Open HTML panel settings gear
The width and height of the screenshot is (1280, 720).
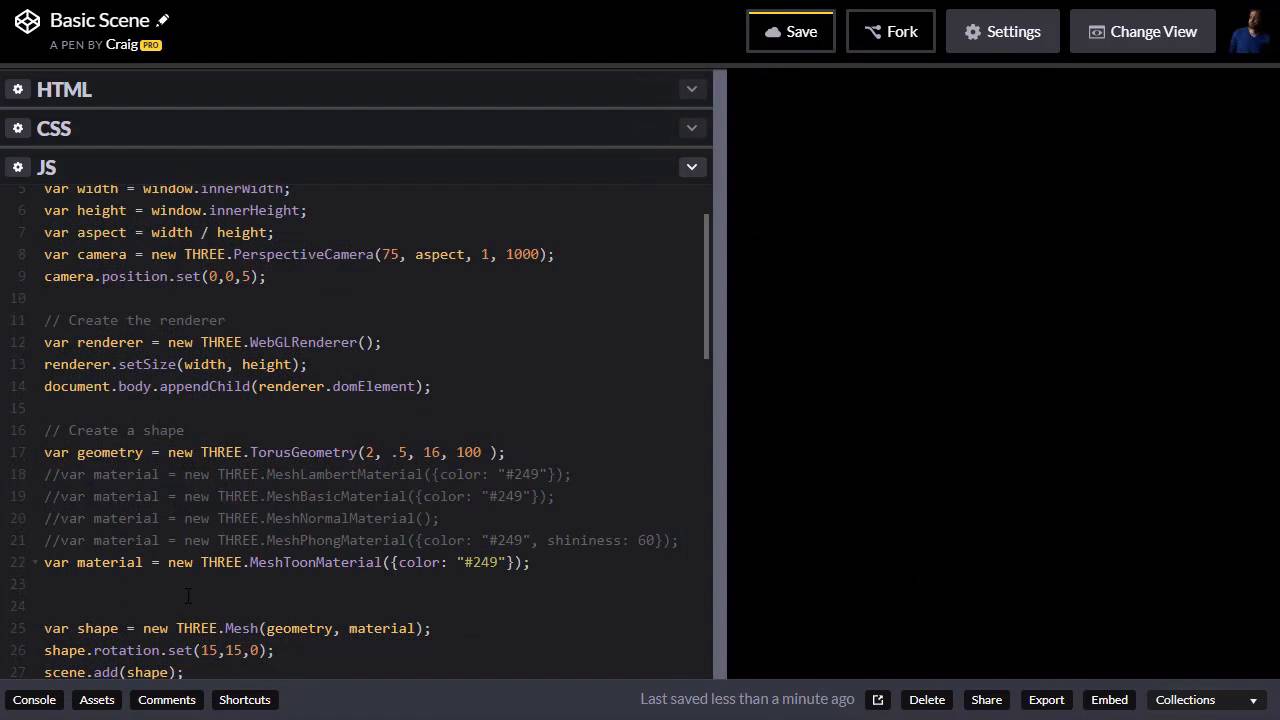[x=18, y=90]
